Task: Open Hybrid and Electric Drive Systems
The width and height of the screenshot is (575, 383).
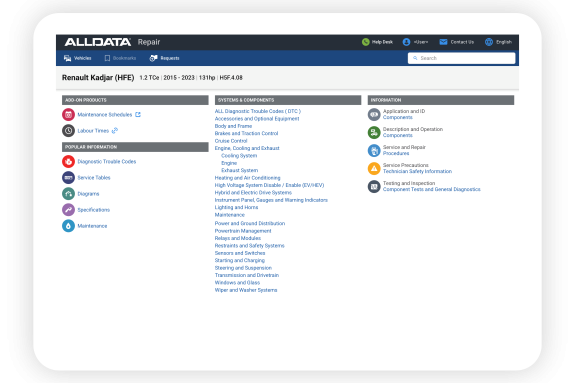Action: point(253,193)
